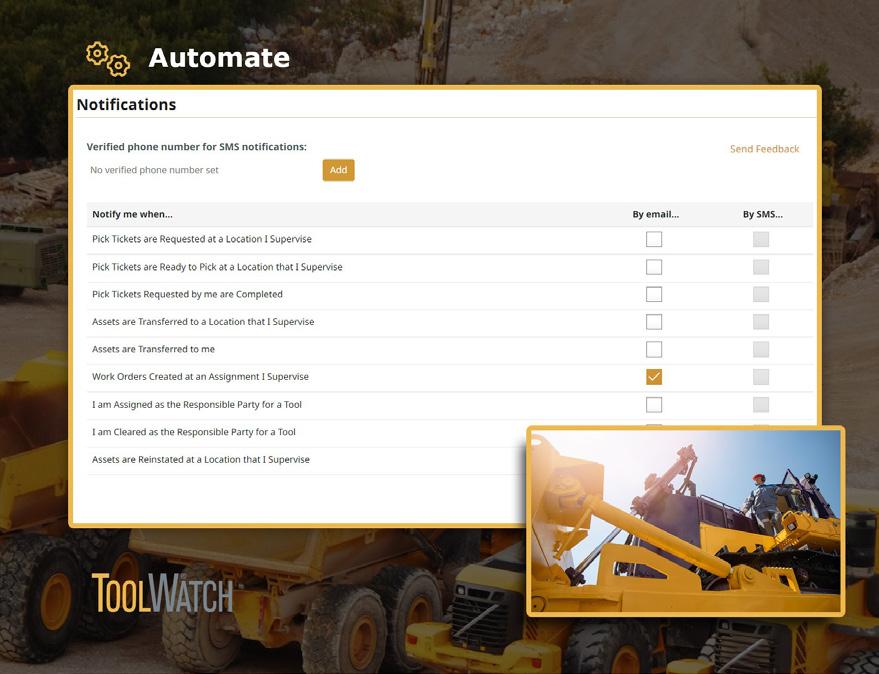The height and width of the screenshot is (674, 879).
Task: Click 'No verified phone number set' field
Action: point(154,170)
